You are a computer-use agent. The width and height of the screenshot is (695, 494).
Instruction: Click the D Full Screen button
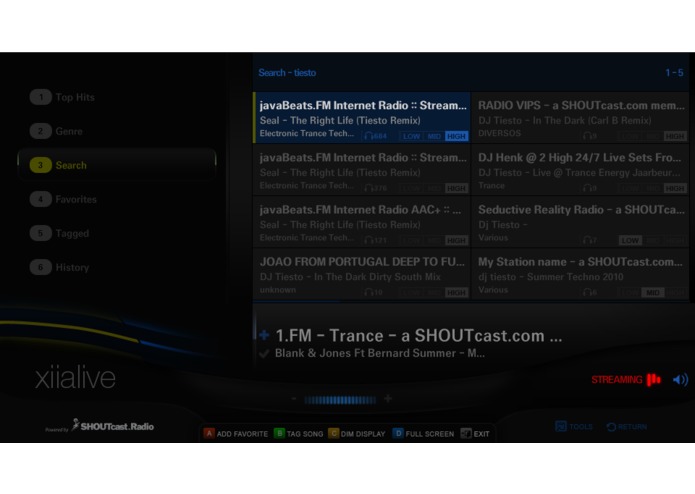tap(424, 433)
